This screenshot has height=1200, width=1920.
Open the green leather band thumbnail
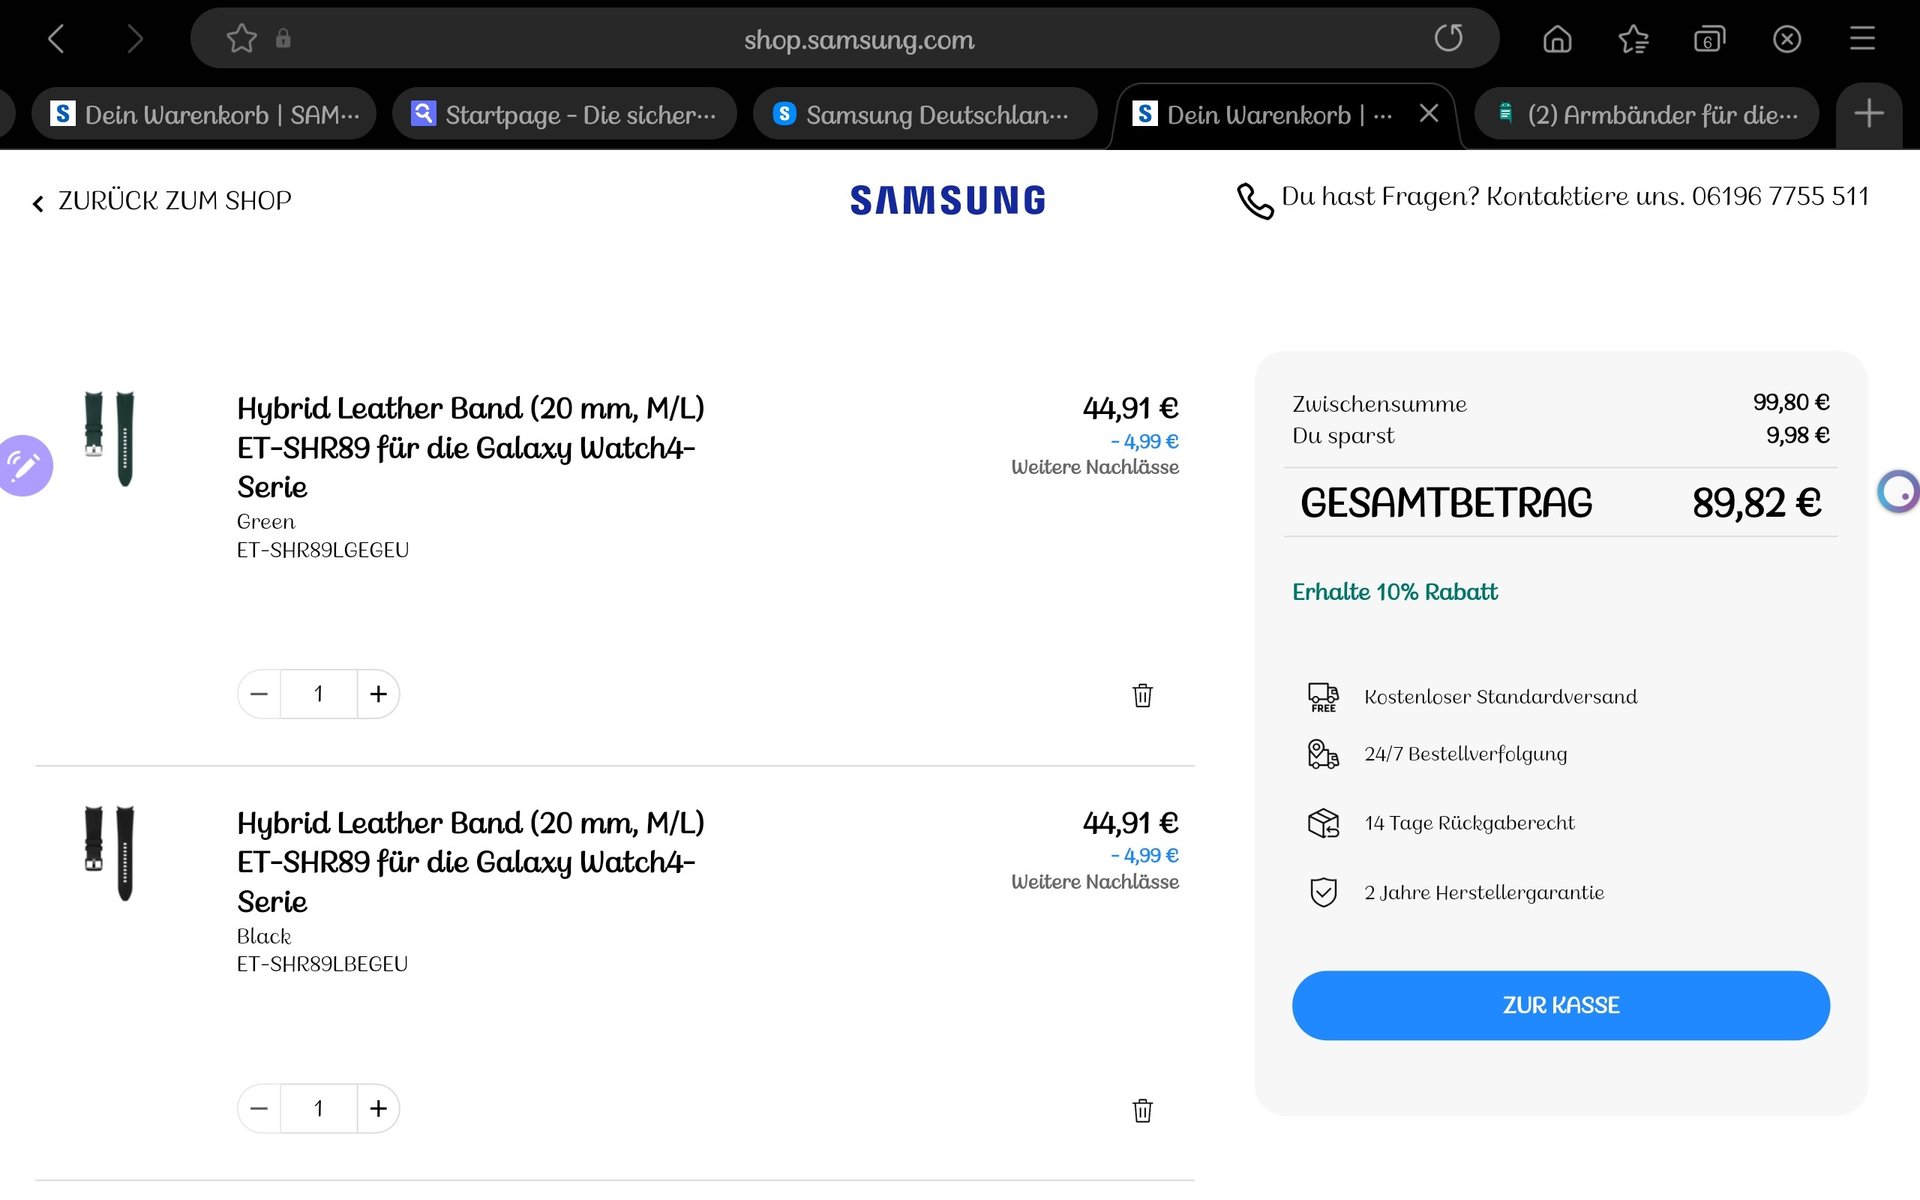110,439
